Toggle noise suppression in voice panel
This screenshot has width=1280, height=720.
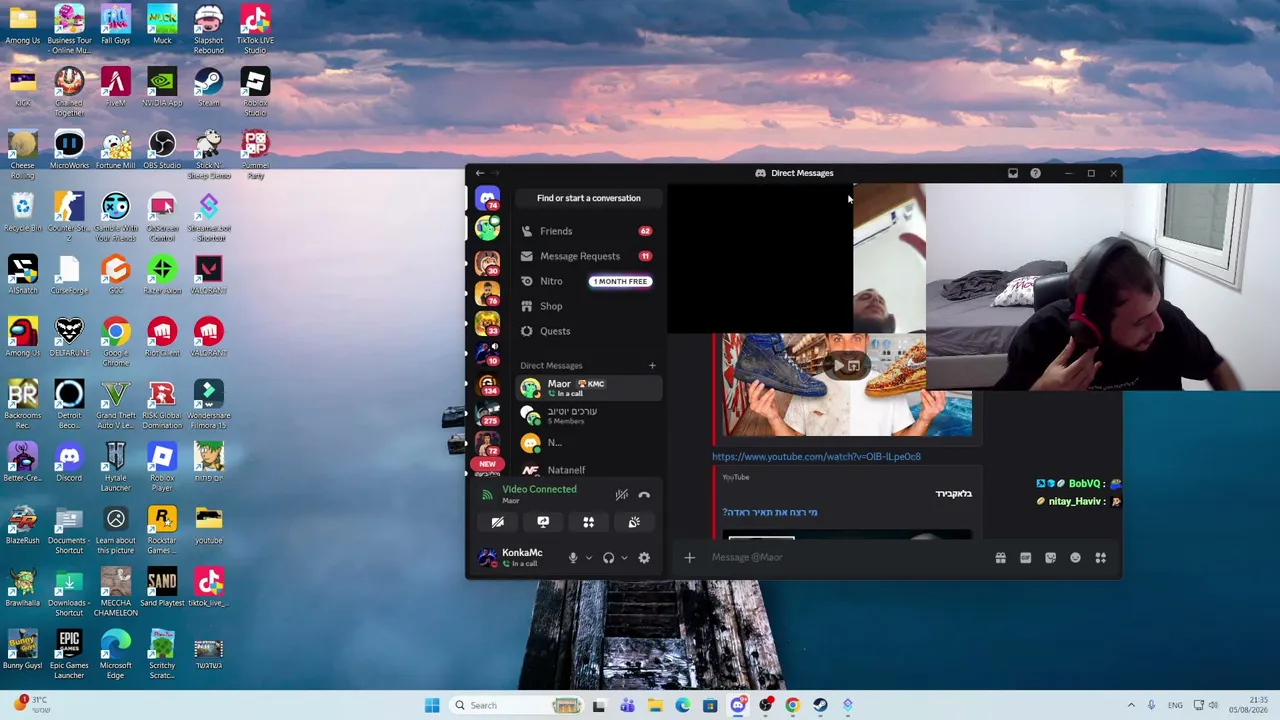click(621, 495)
